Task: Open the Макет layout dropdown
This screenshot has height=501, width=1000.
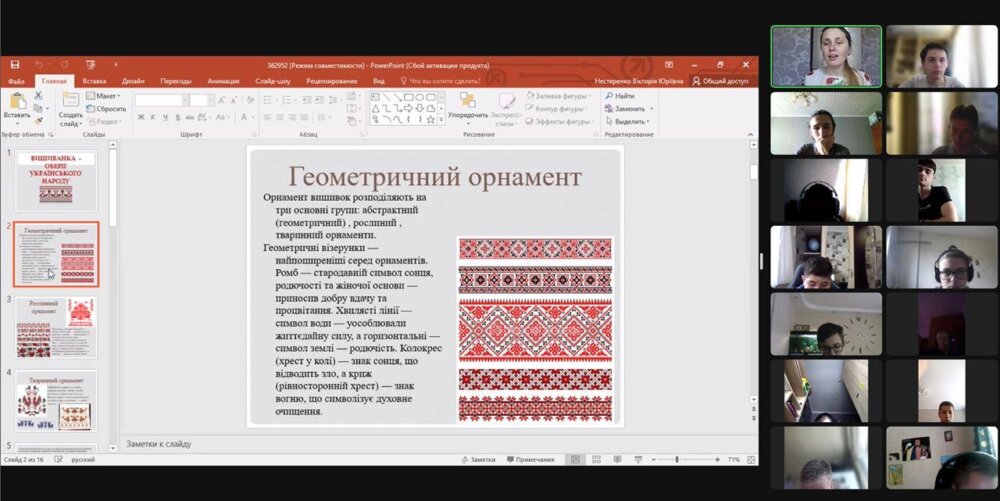Action: [x=103, y=96]
